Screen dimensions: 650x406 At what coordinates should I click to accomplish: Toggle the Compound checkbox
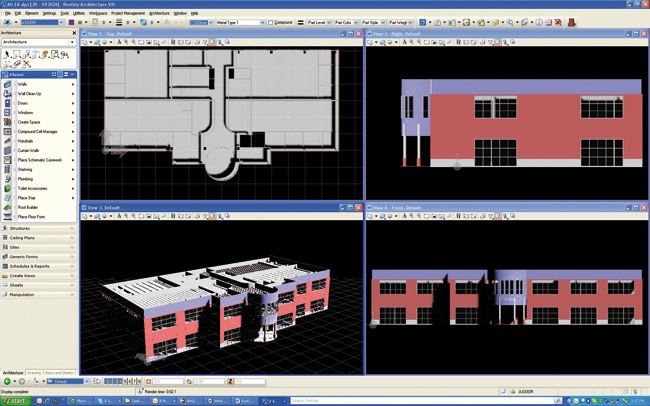coord(271,22)
